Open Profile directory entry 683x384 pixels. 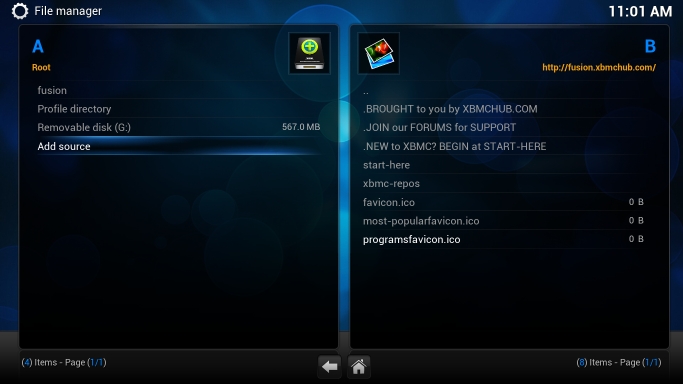(179, 109)
